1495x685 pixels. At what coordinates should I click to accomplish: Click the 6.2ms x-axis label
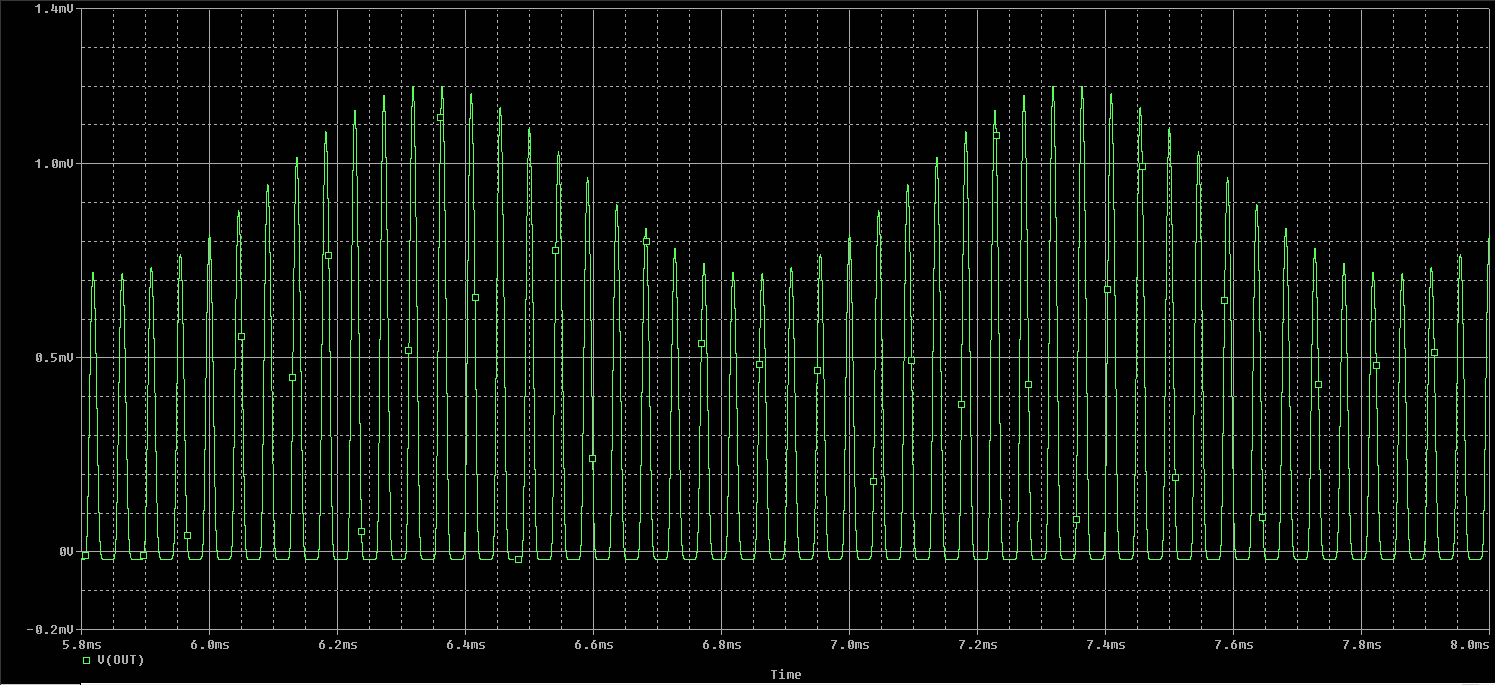coord(338,645)
